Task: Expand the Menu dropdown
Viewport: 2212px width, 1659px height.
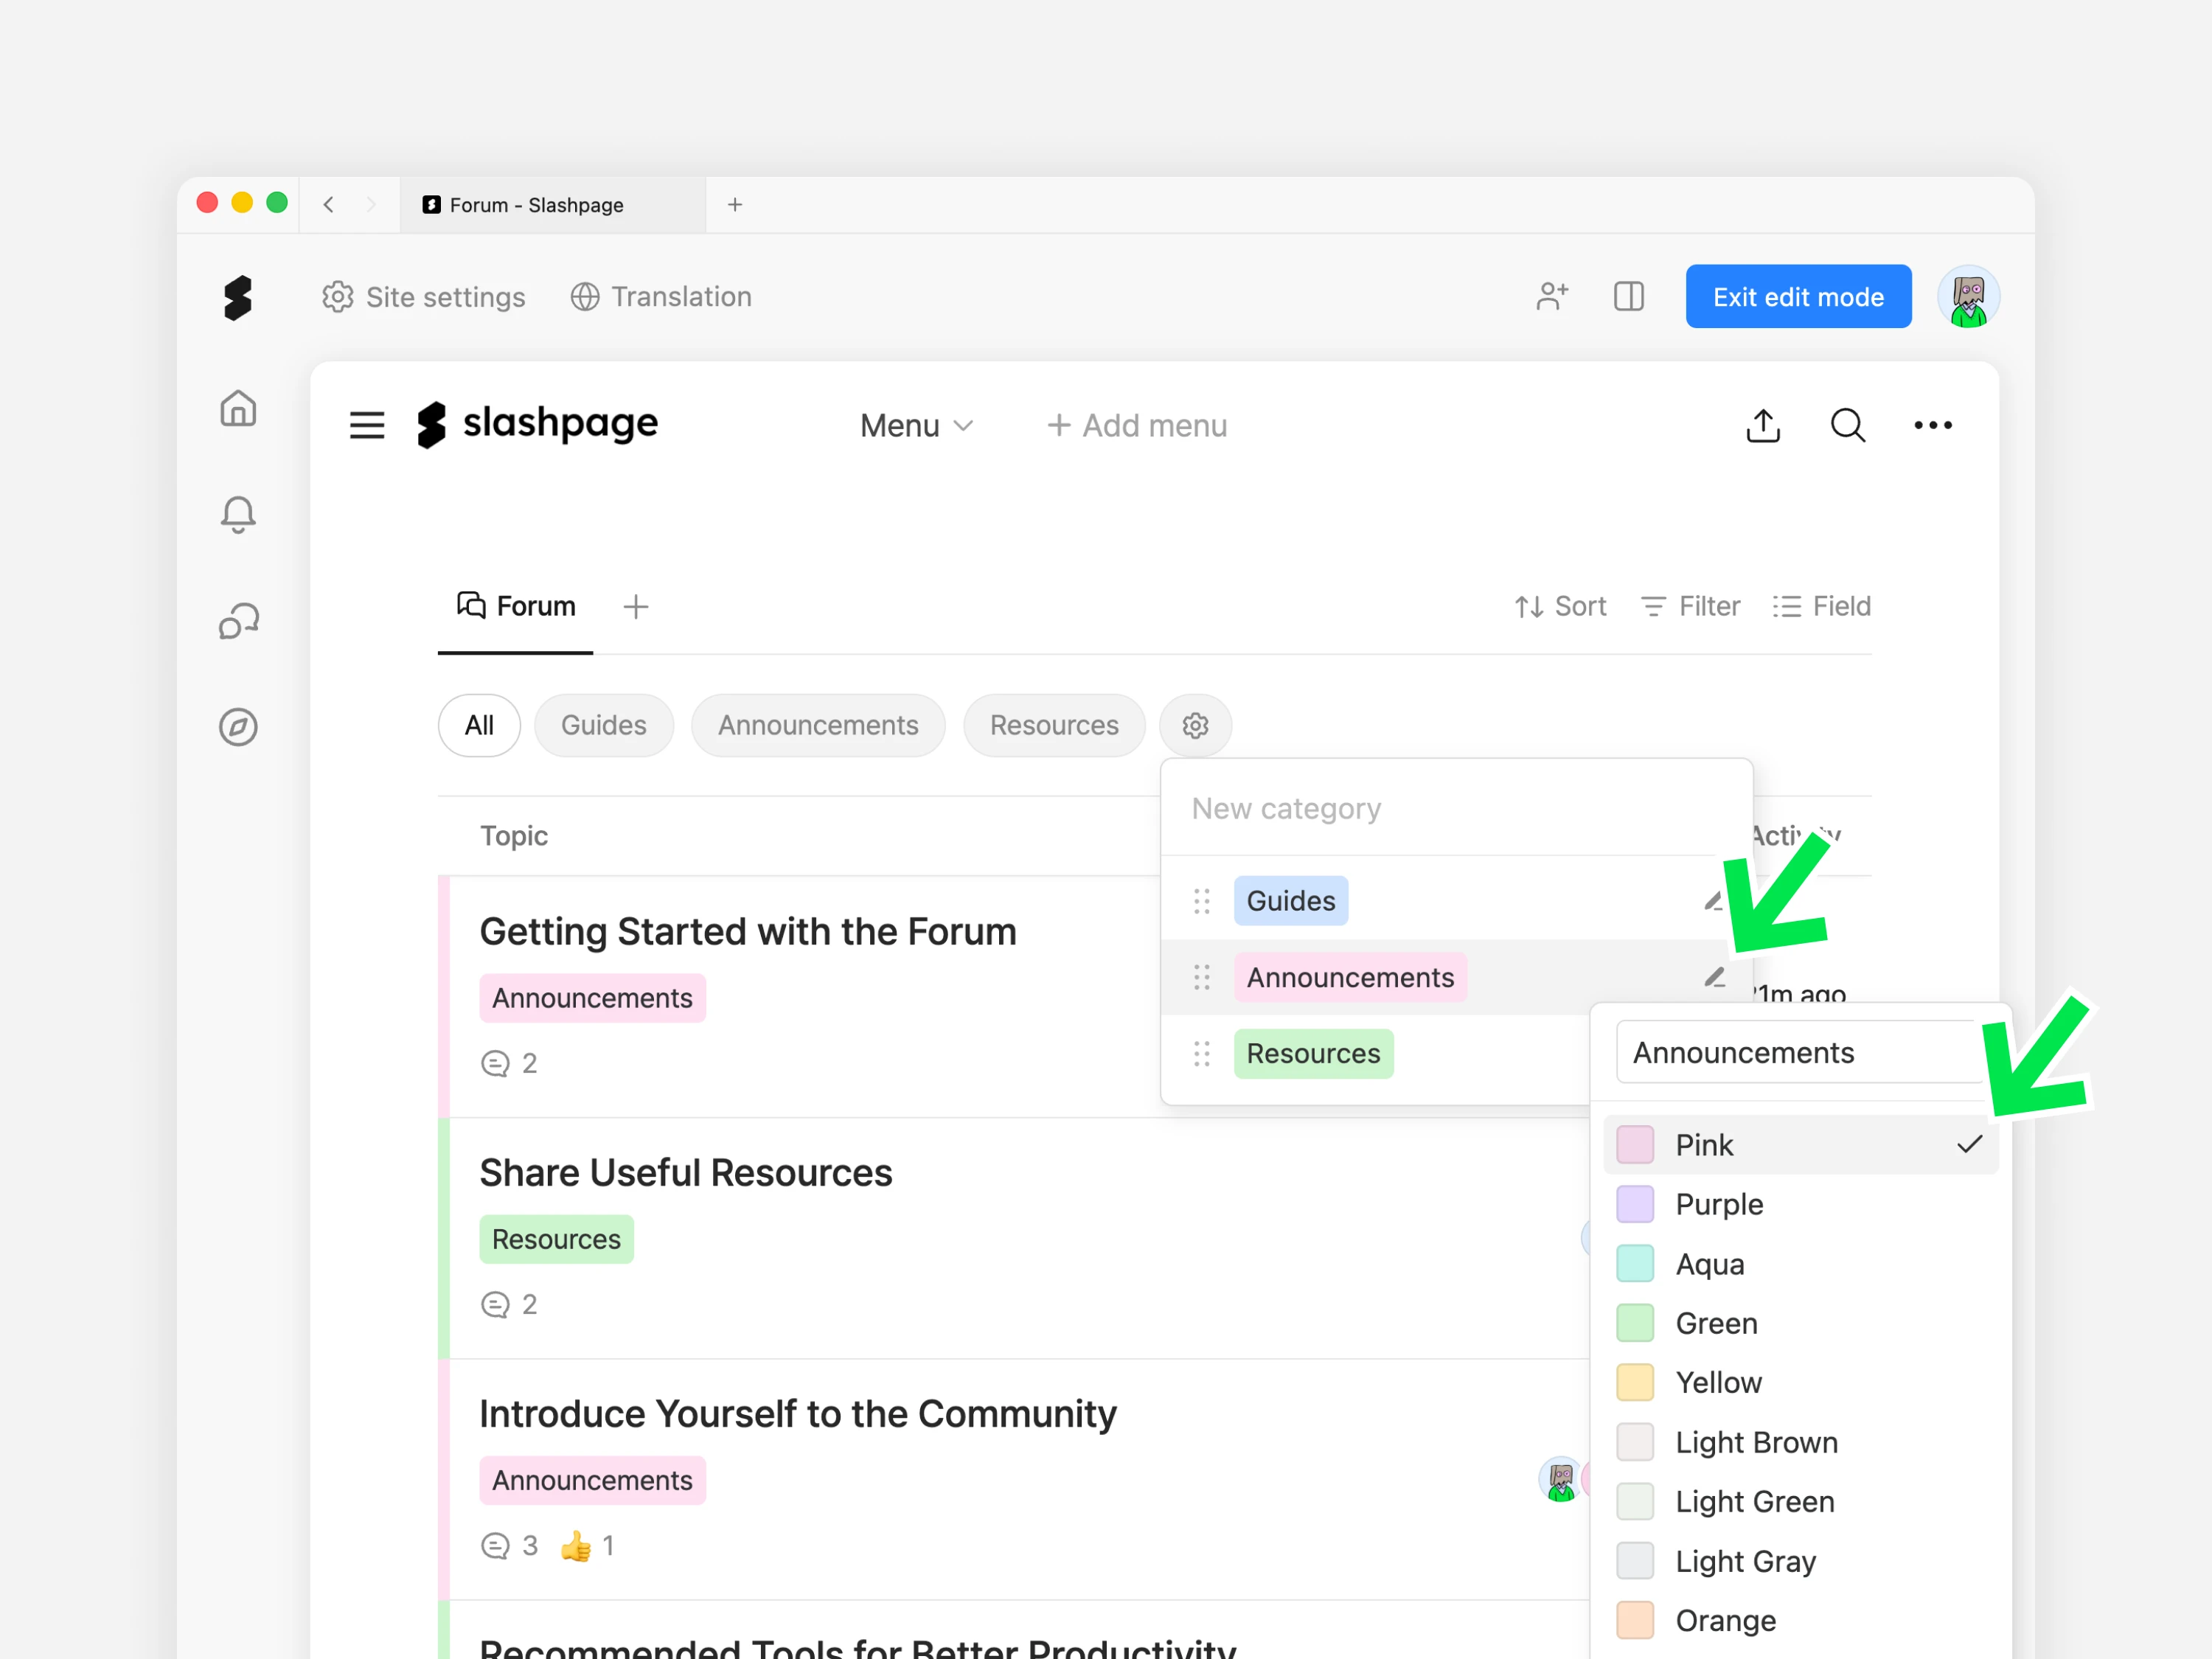Action: (x=916, y=426)
